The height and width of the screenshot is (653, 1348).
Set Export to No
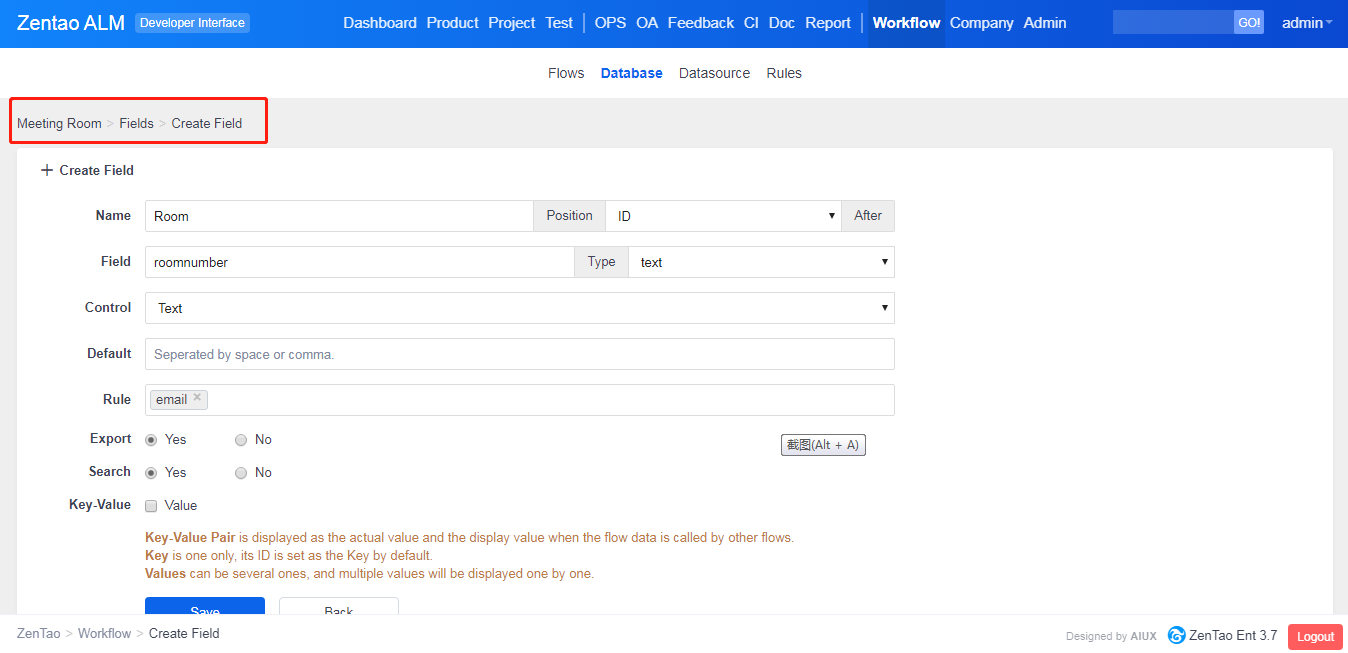[x=241, y=440]
